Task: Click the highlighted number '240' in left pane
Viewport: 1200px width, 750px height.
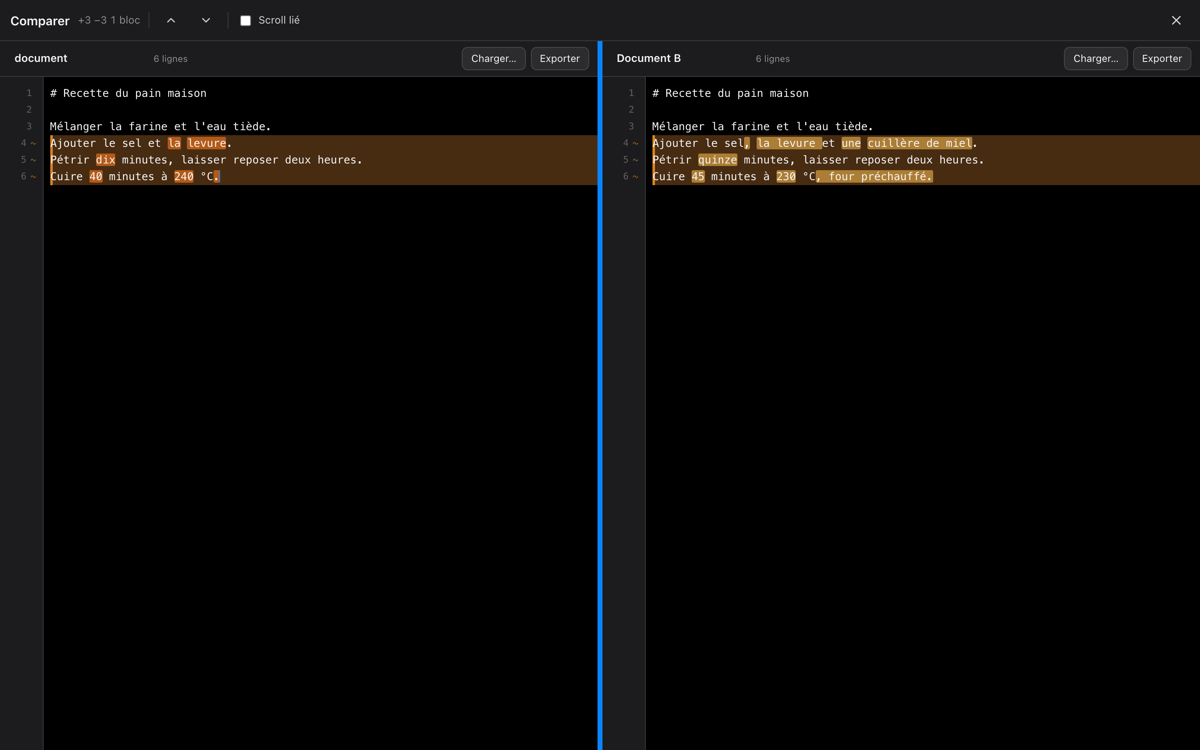Action: pyautogui.click(x=184, y=176)
